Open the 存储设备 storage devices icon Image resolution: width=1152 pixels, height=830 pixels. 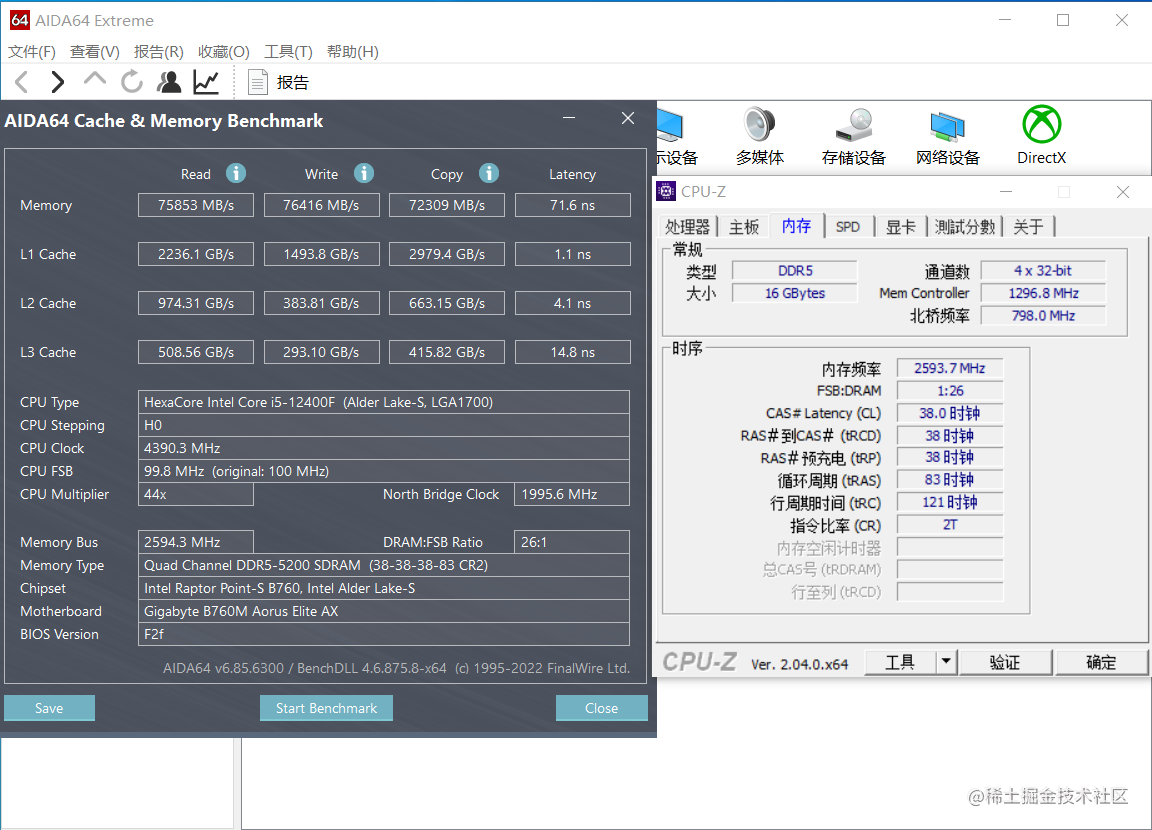click(x=854, y=136)
